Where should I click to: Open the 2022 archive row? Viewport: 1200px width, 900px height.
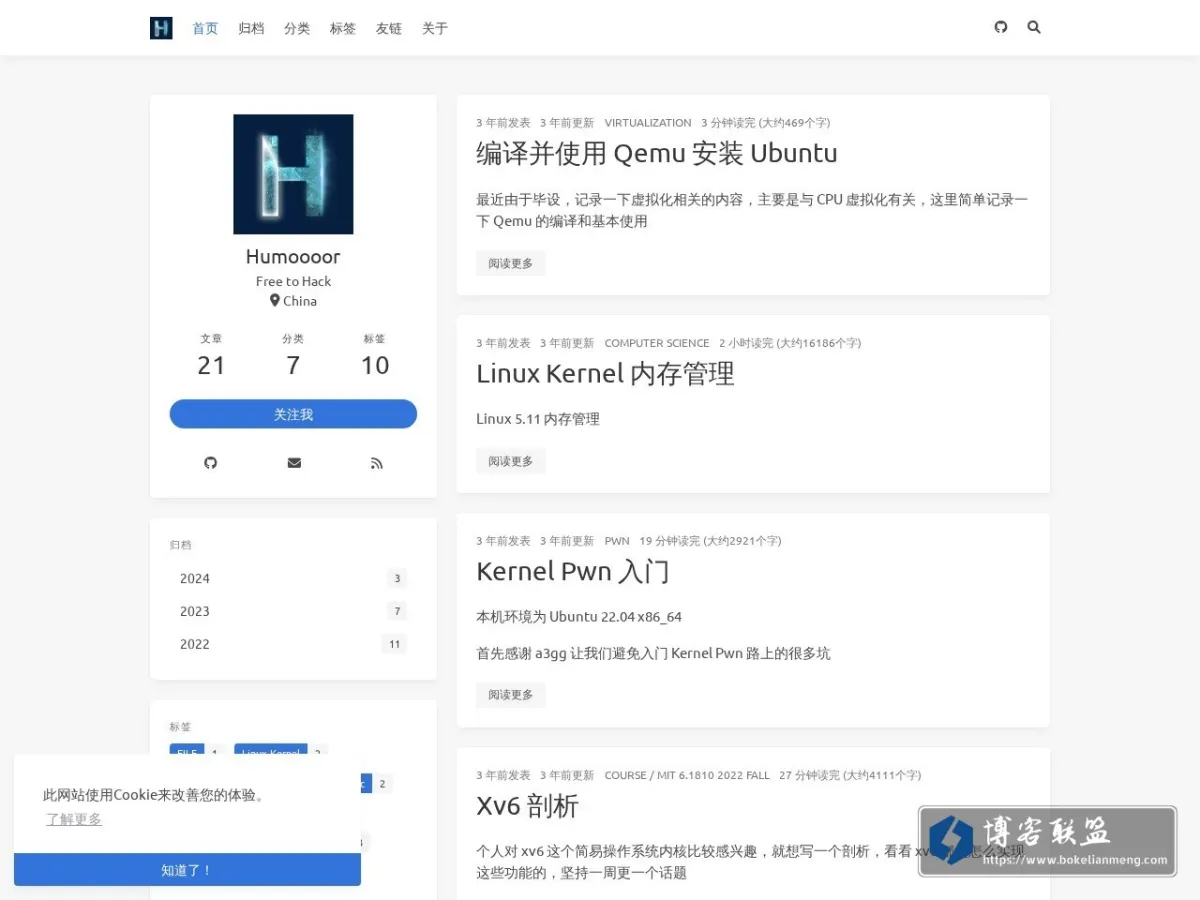point(293,644)
